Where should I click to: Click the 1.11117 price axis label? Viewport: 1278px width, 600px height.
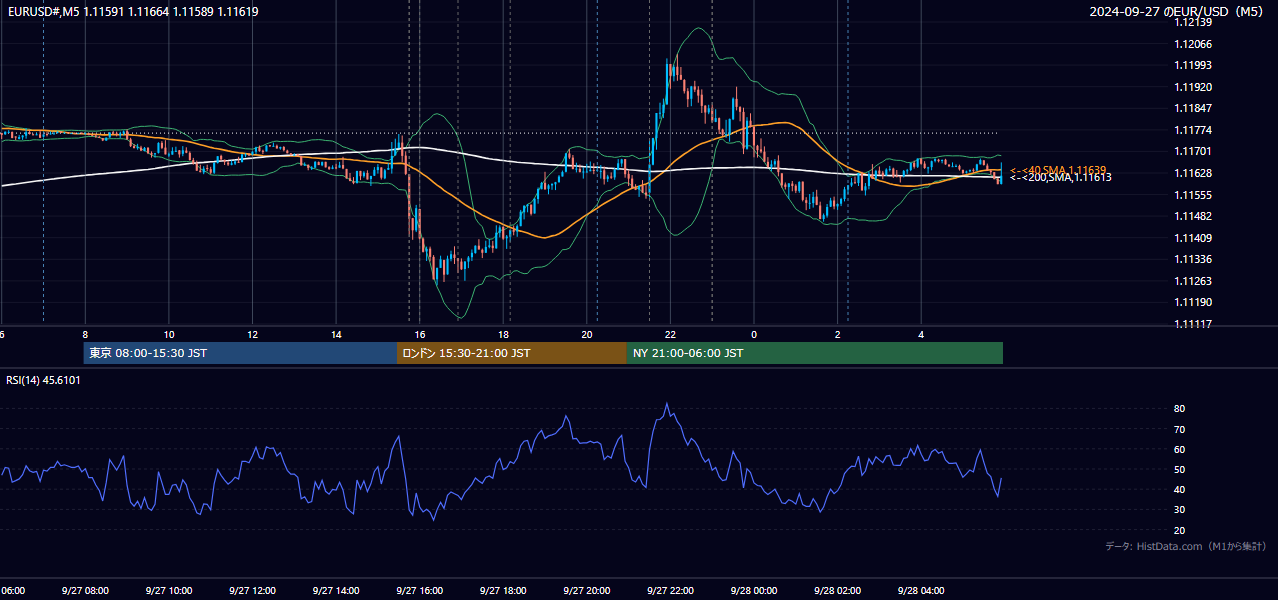[x=1193, y=324]
